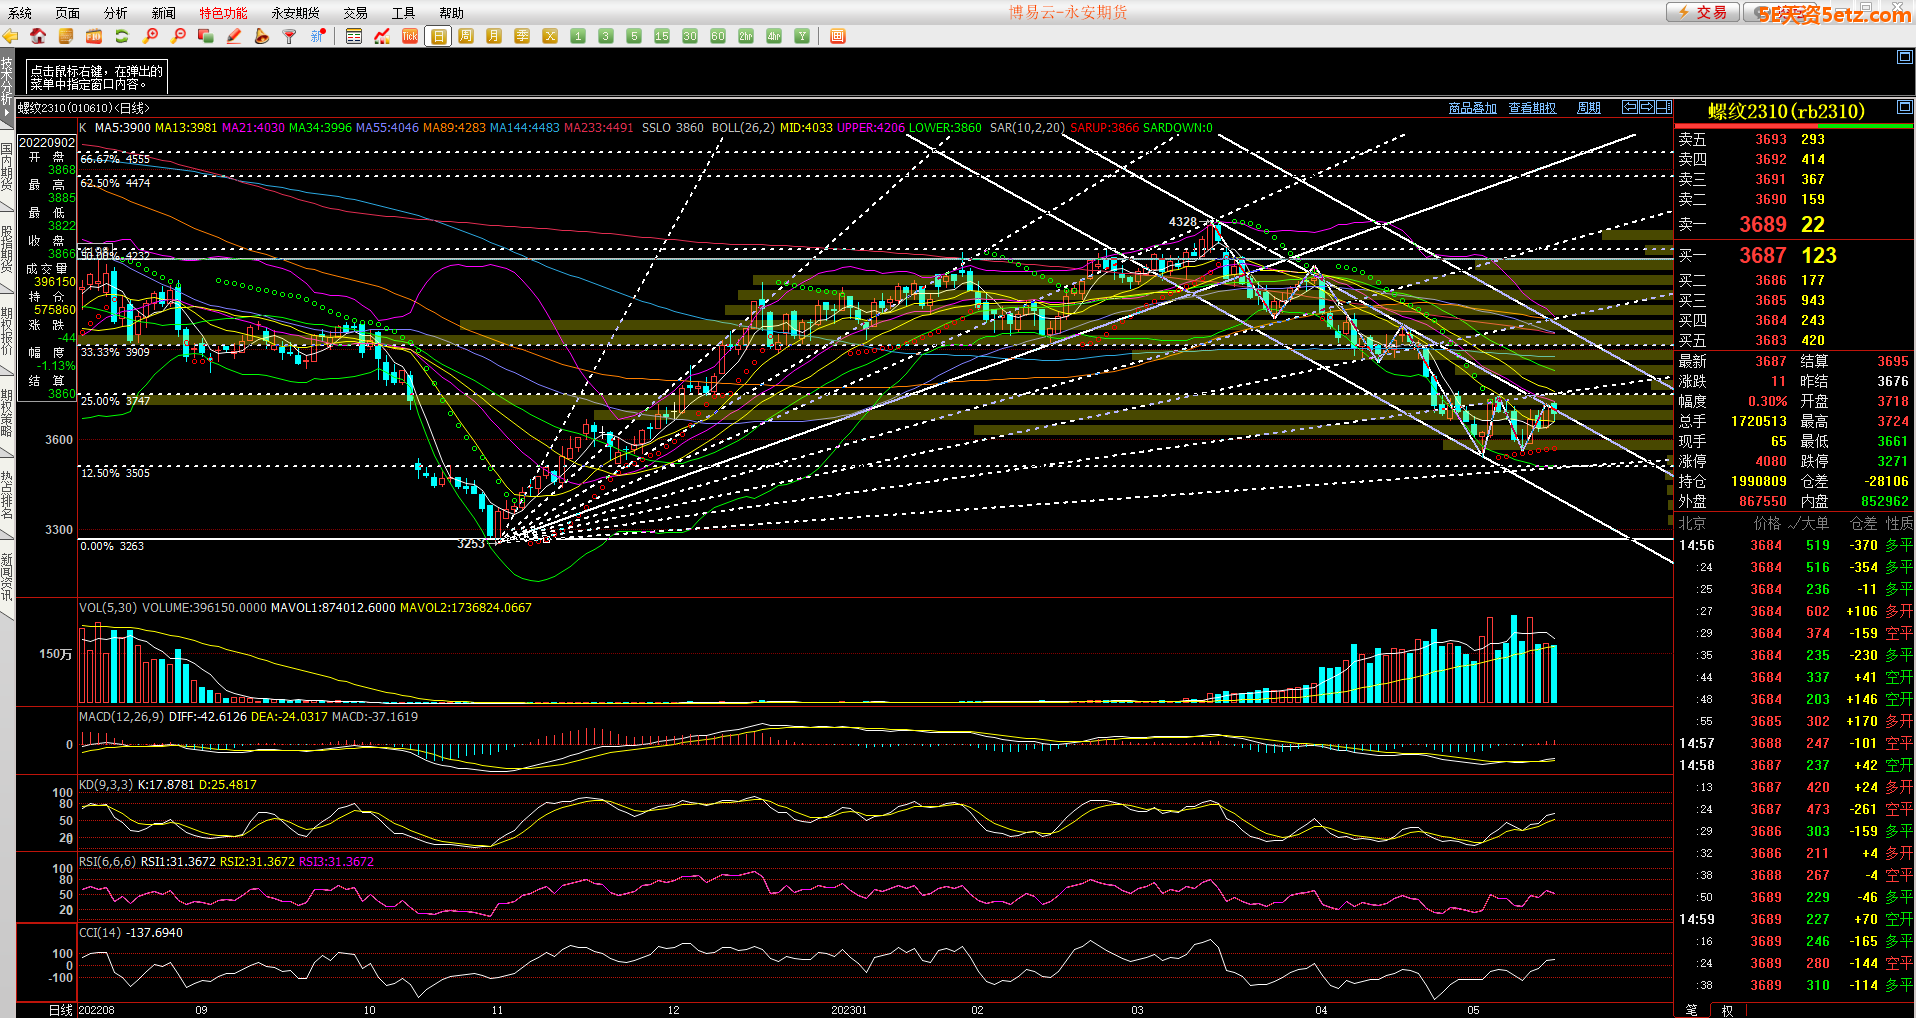Screen dimensions: 1916x1018
Task: Click the previous contract left arrow icon
Action: (1630, 107)
